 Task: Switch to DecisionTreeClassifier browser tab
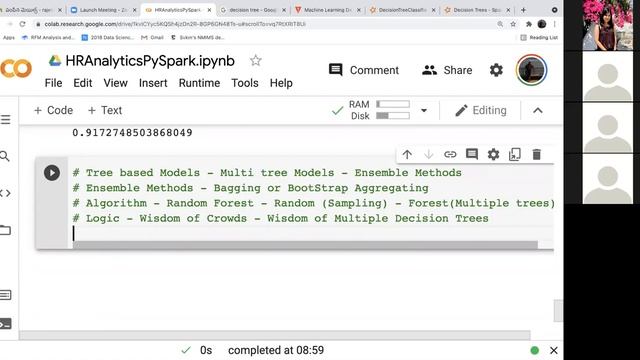pos(402,10)
